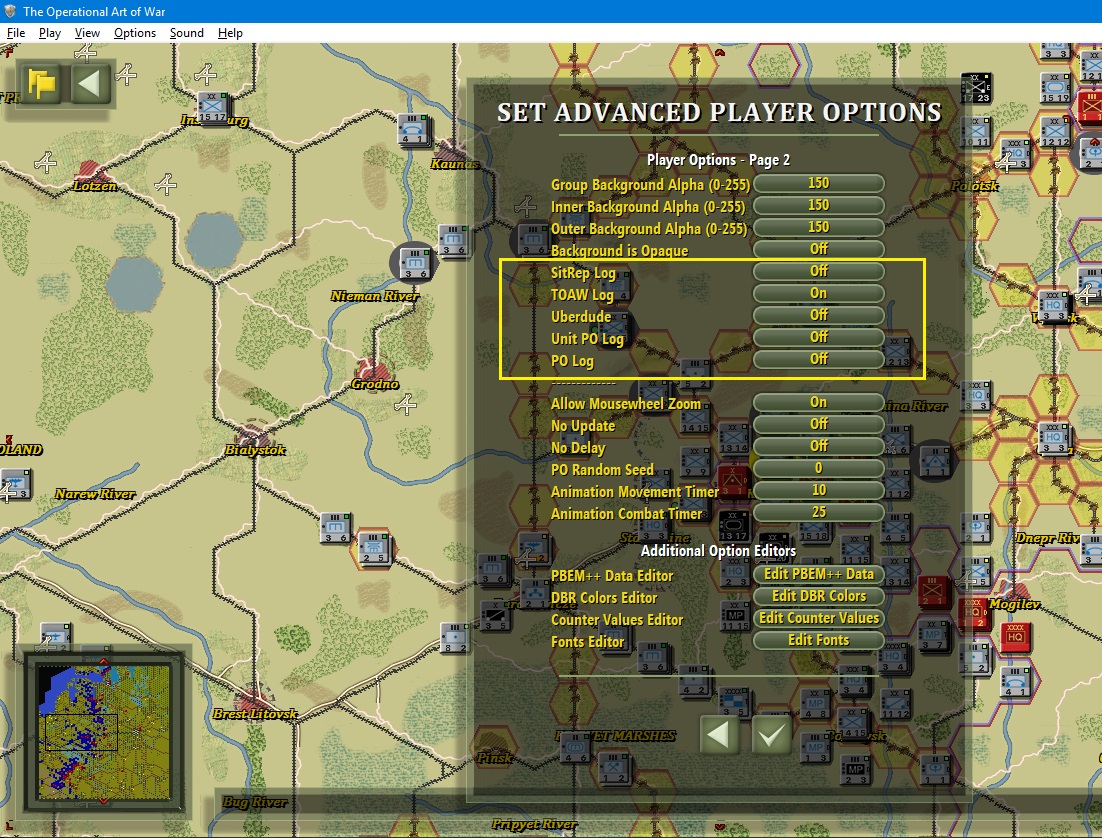Screen dimensions: 1102x838
Task: Click the application icon in title bar
Action: pyautogui.click(x=10, y=11)
